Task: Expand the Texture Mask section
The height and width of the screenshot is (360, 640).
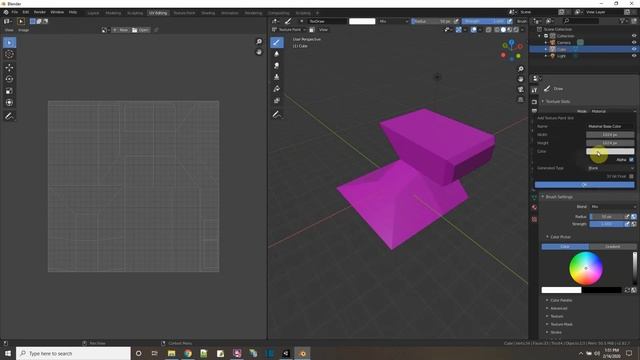Action: [x=560, y=324]
